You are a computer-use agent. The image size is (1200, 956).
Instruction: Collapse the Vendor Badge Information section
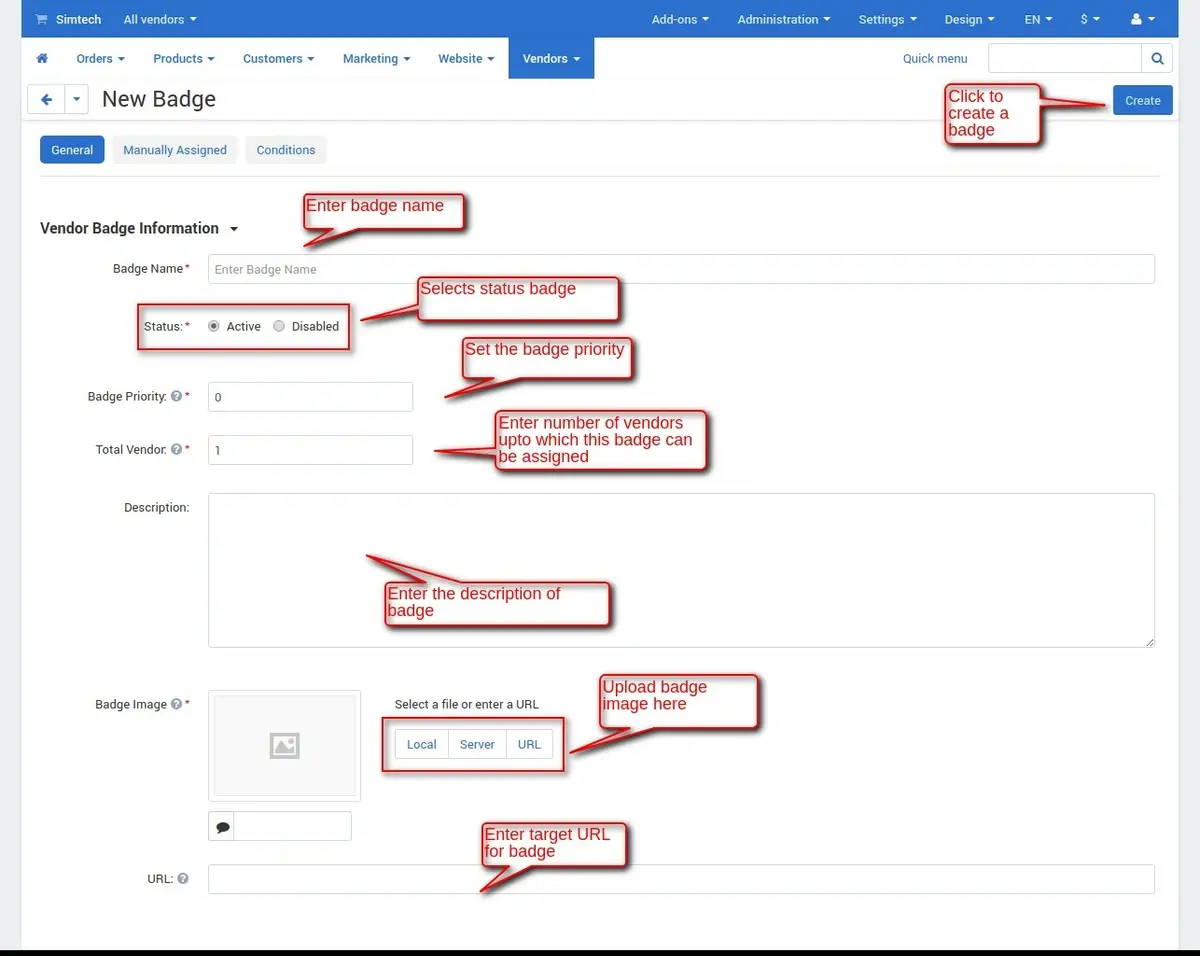(234, 229)
